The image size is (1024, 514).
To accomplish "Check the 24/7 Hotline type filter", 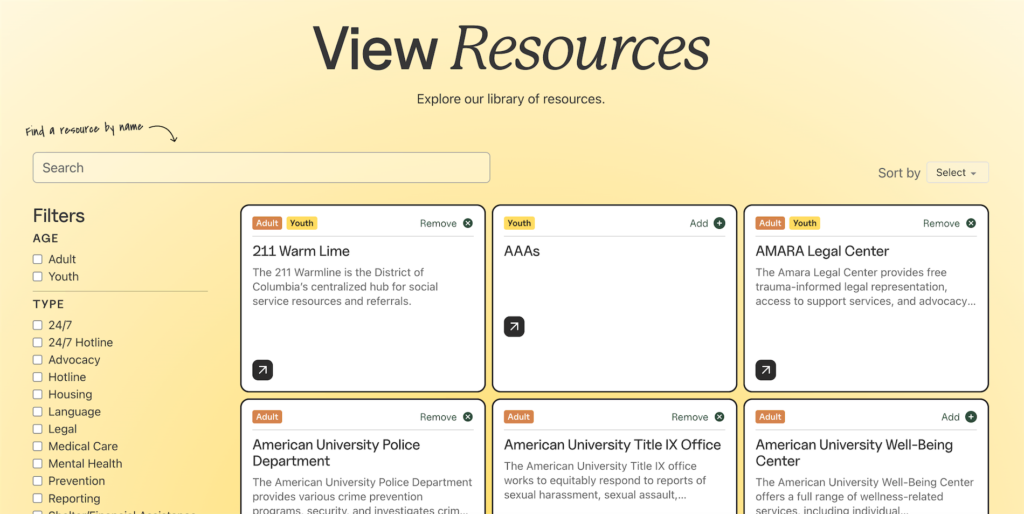I will coord(38,343).
